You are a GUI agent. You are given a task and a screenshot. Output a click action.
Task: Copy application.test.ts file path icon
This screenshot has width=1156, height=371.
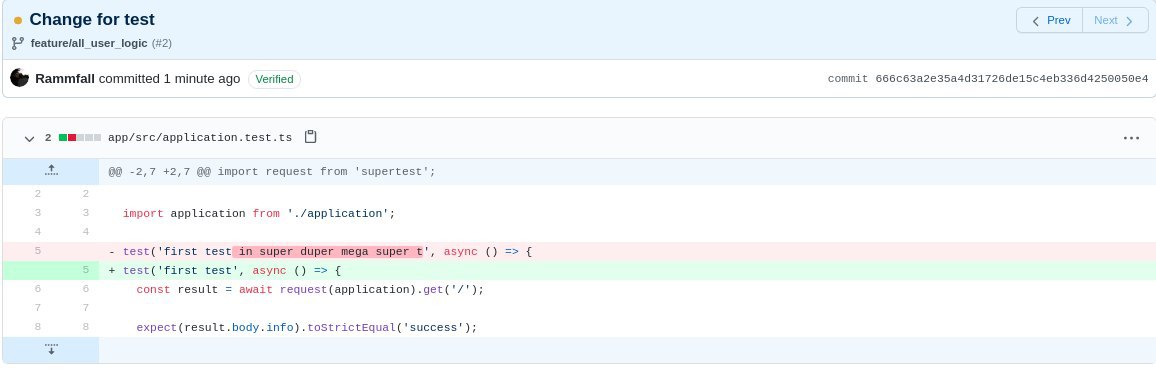(310, 137)
